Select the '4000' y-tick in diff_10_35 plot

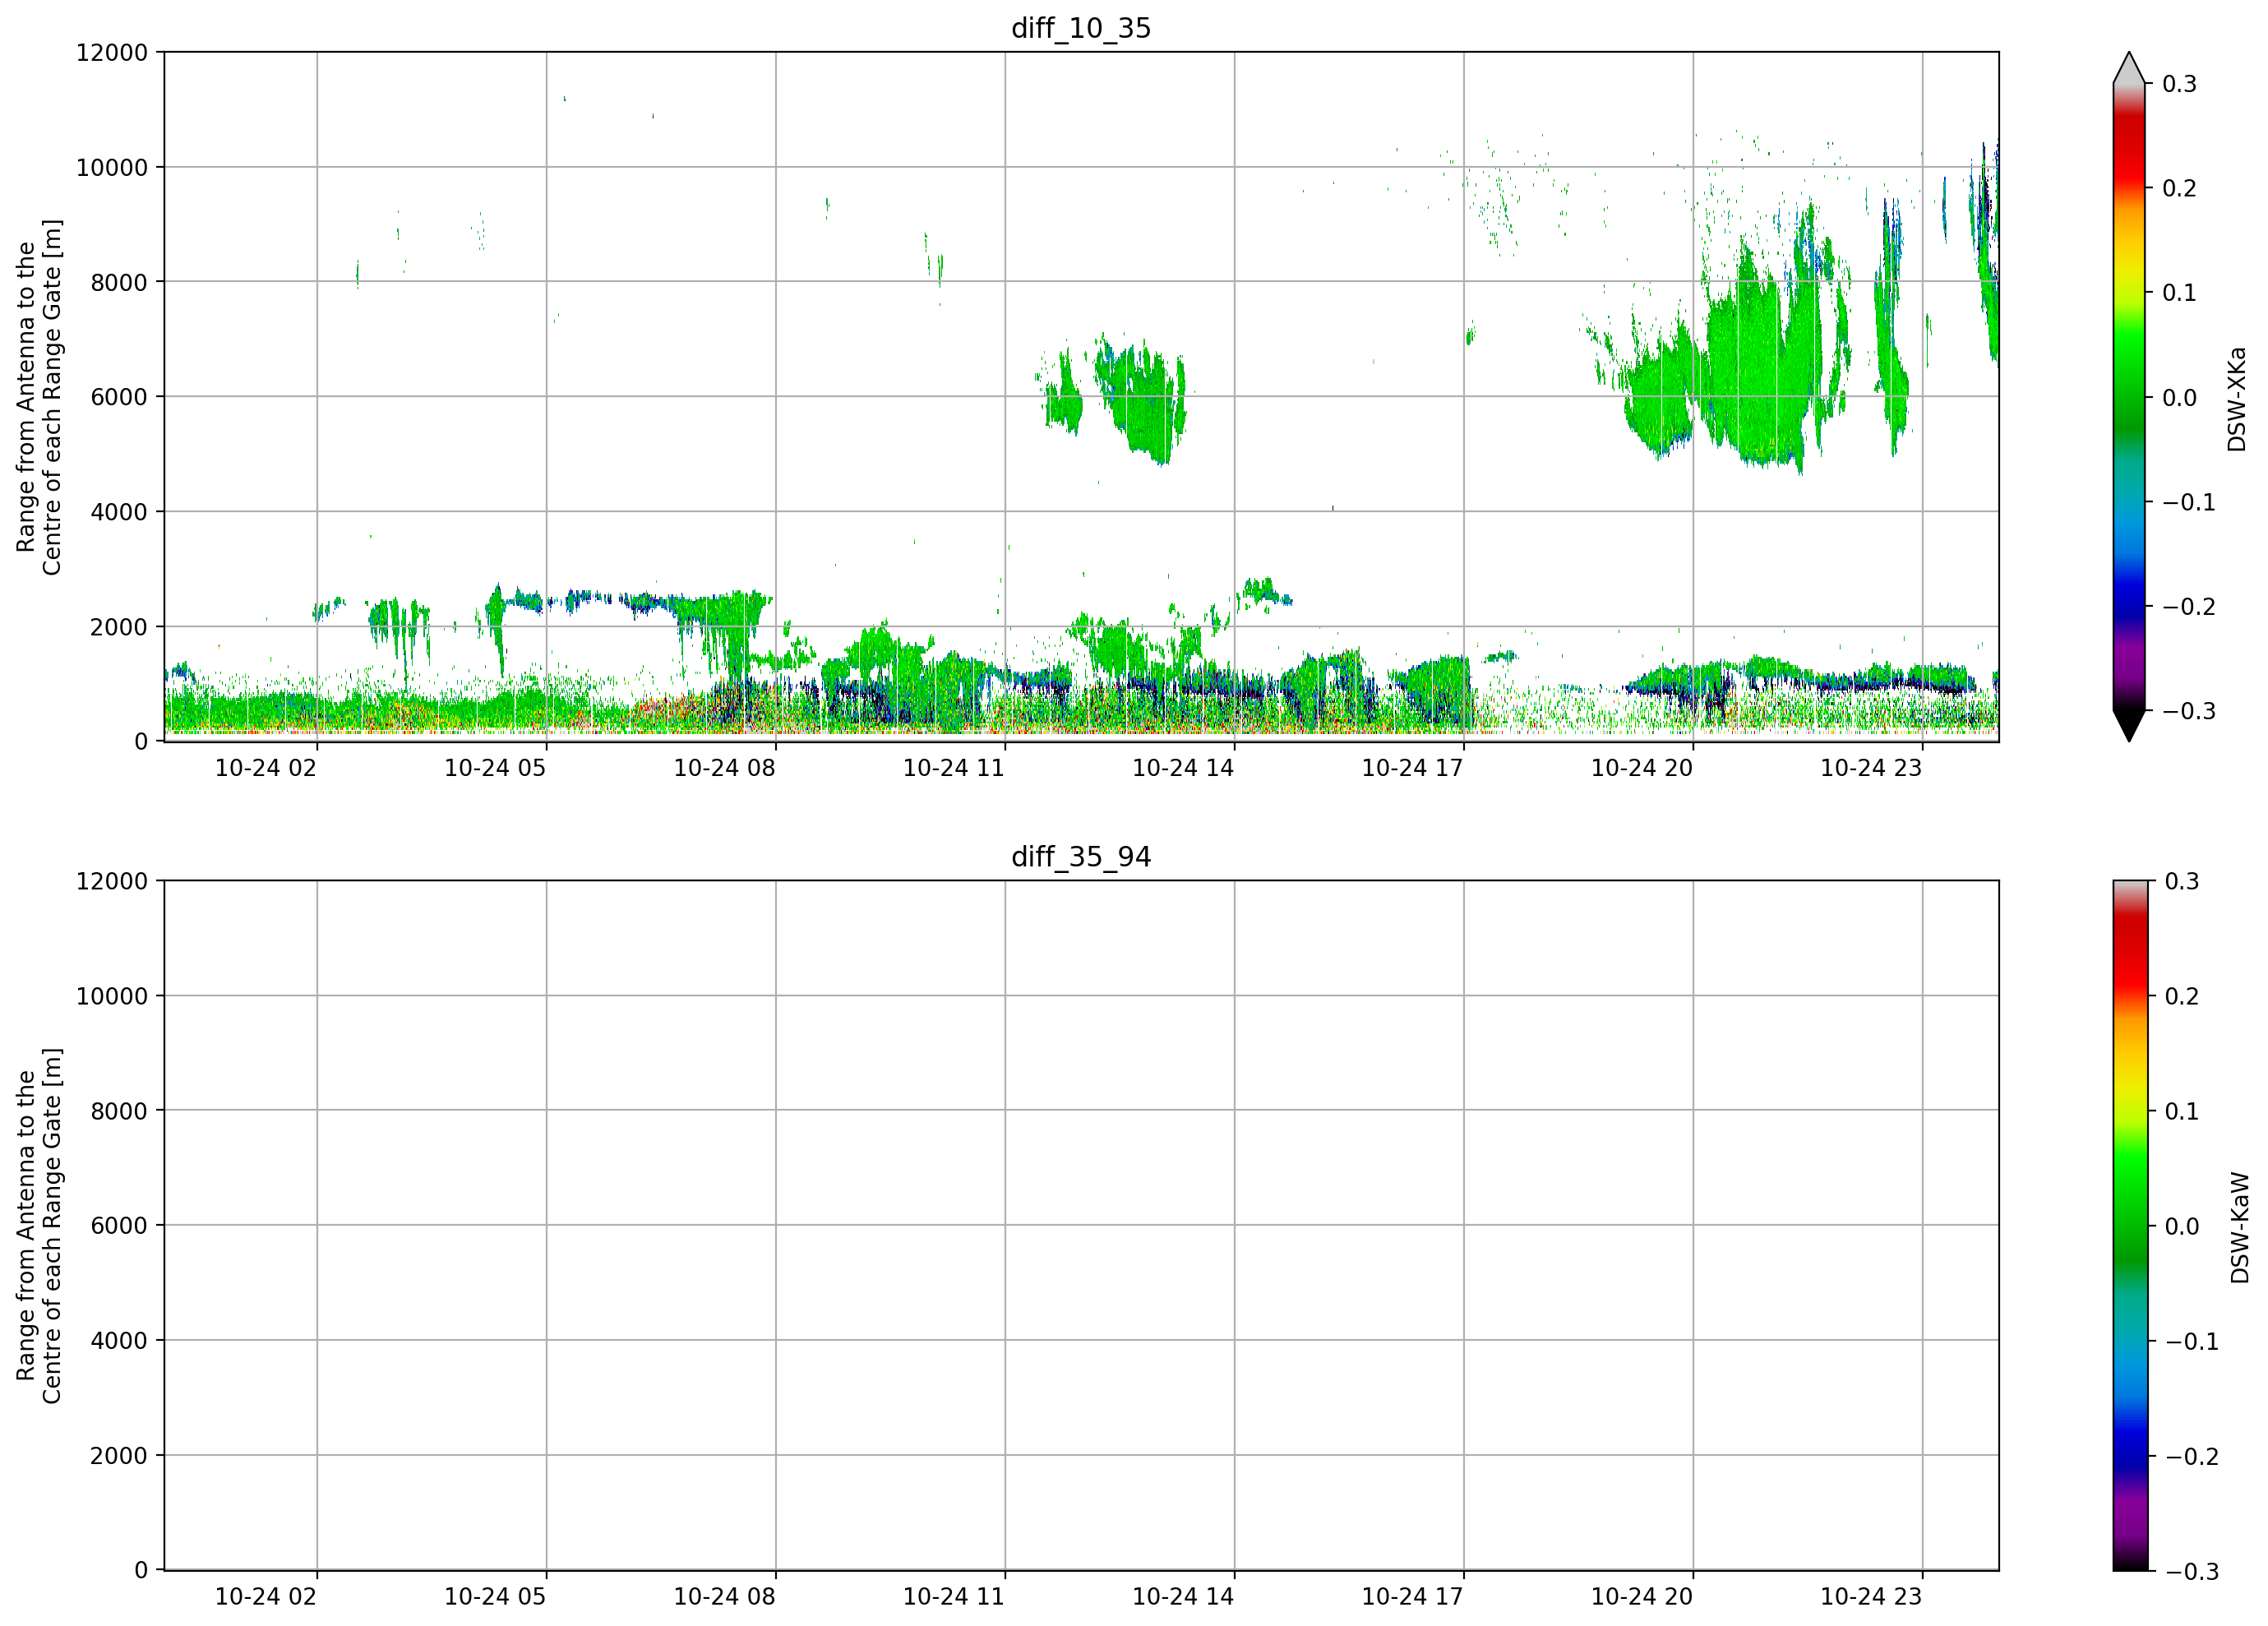pos(119,512)
